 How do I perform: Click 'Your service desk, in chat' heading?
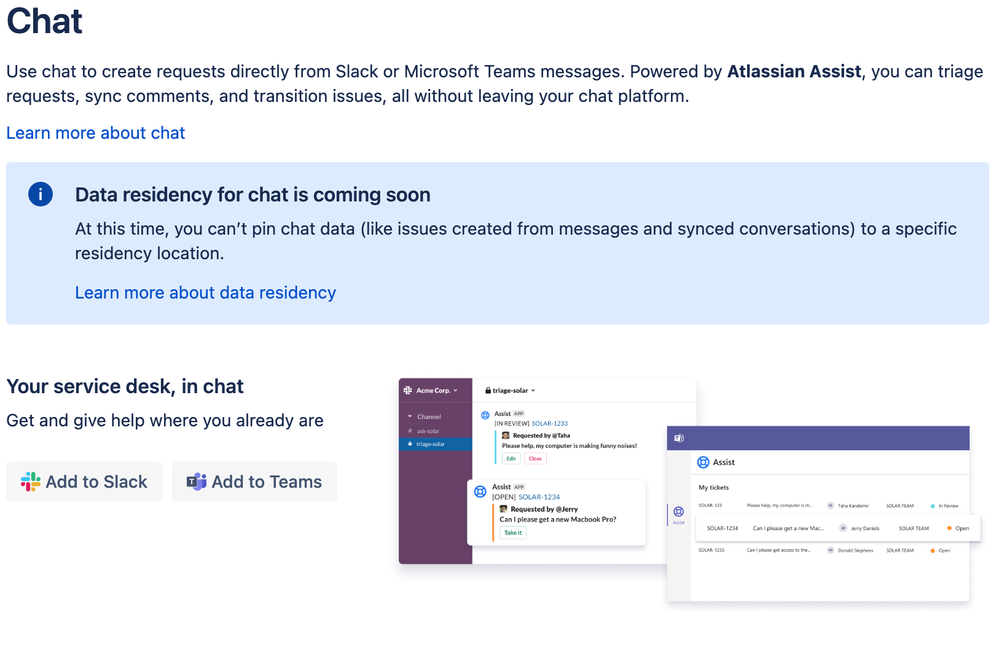[x=125, y=386]
